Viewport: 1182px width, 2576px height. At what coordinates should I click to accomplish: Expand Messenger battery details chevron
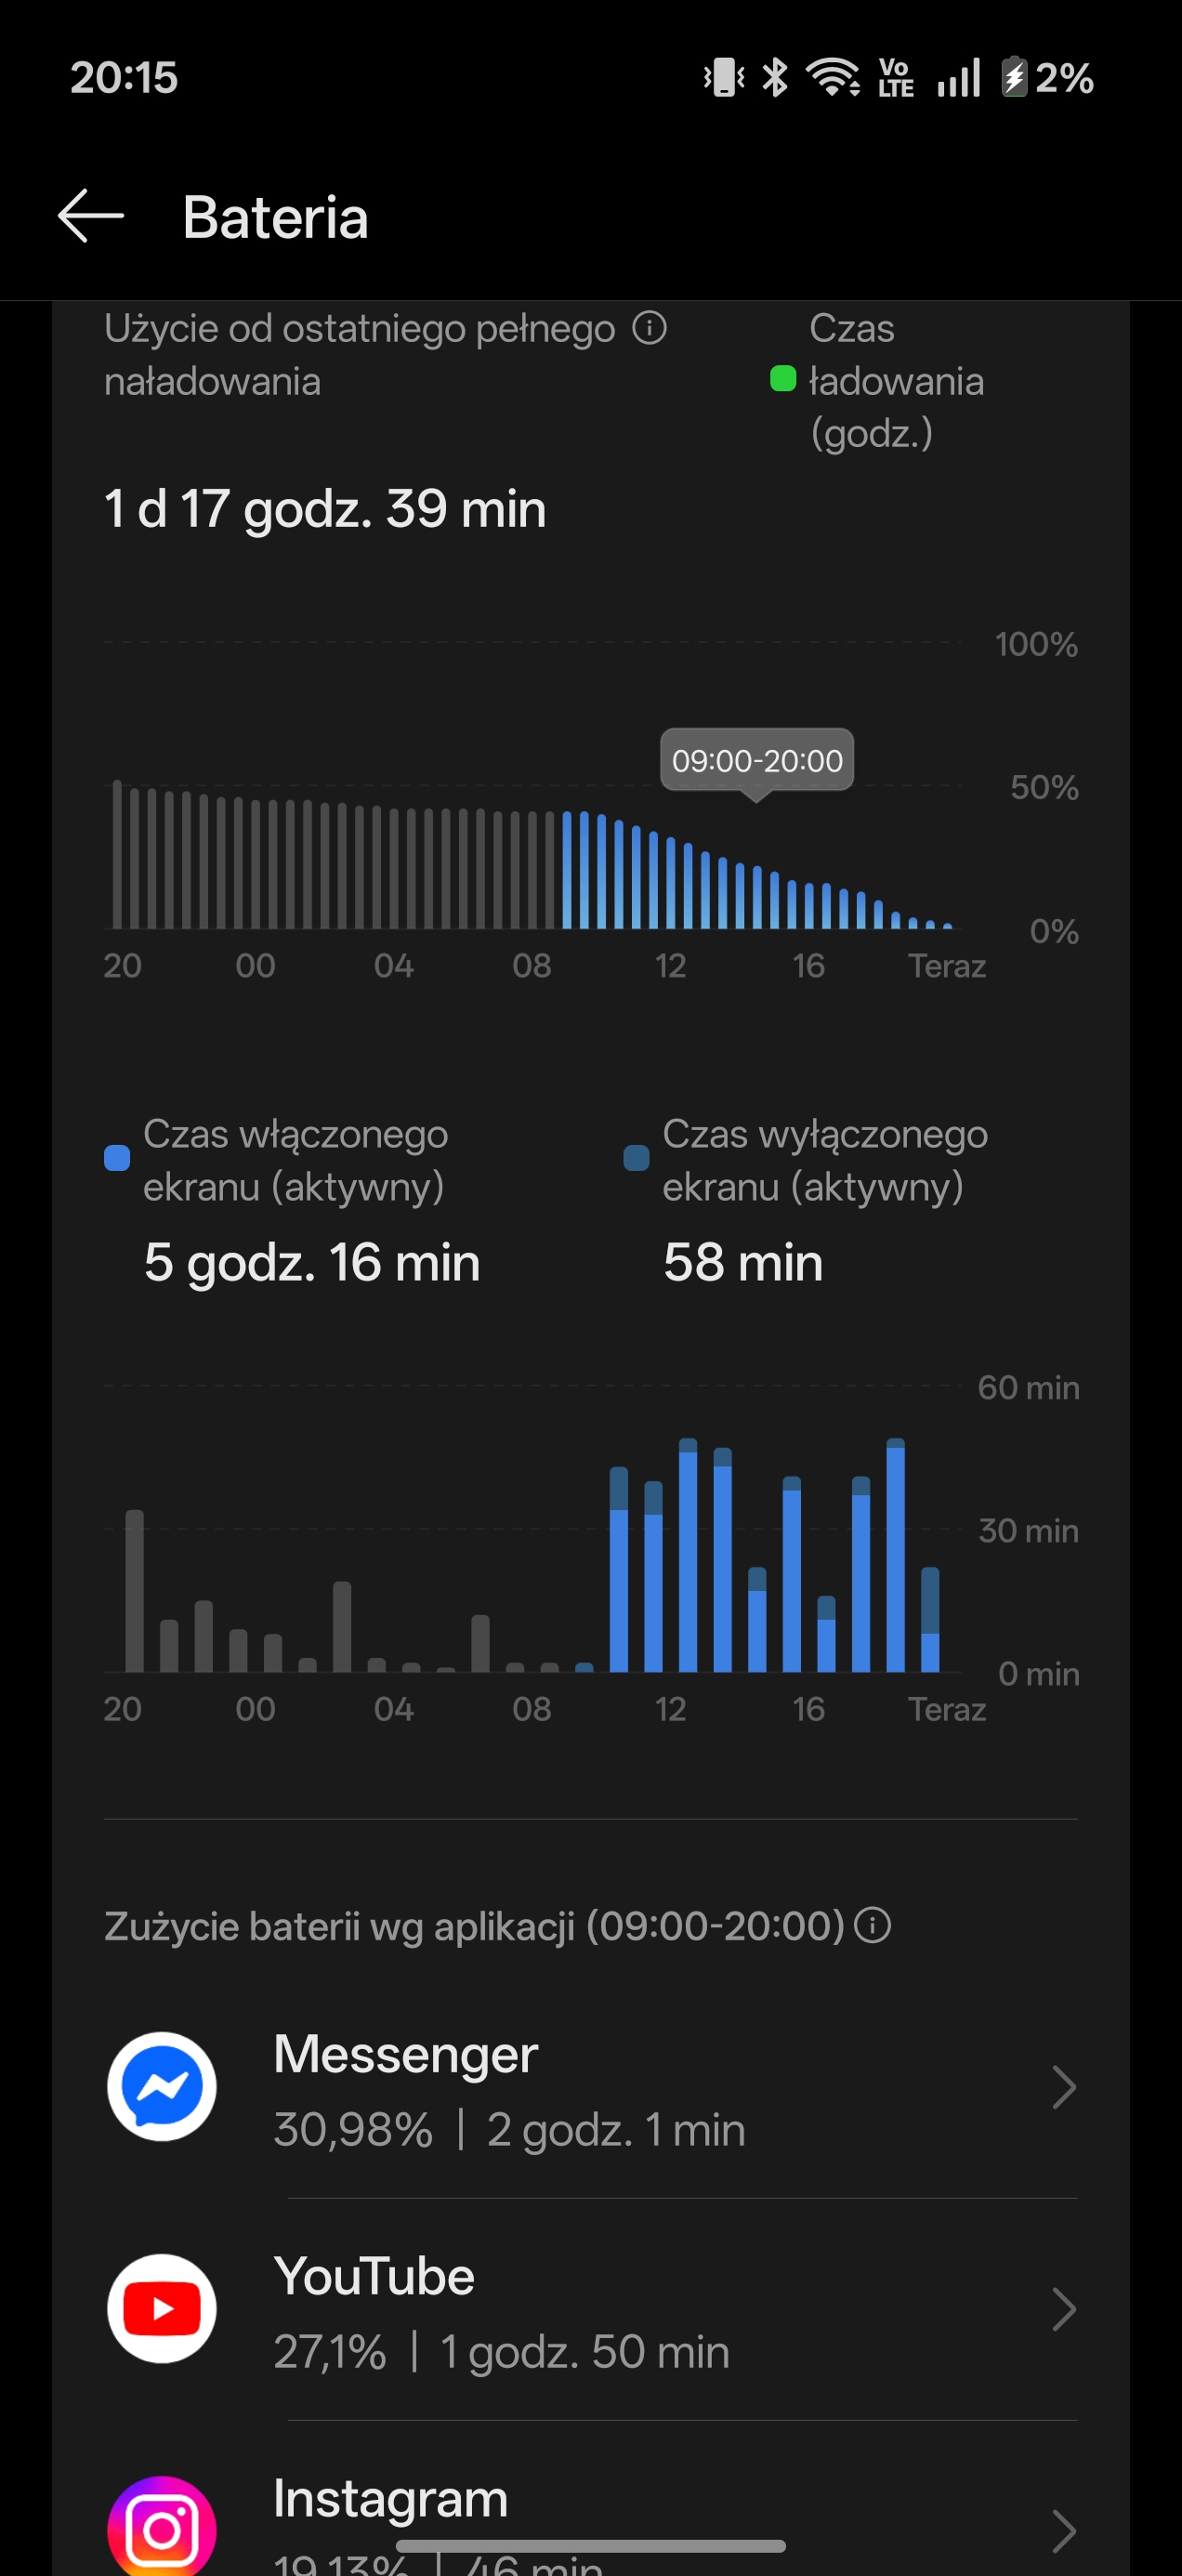1063,2087
